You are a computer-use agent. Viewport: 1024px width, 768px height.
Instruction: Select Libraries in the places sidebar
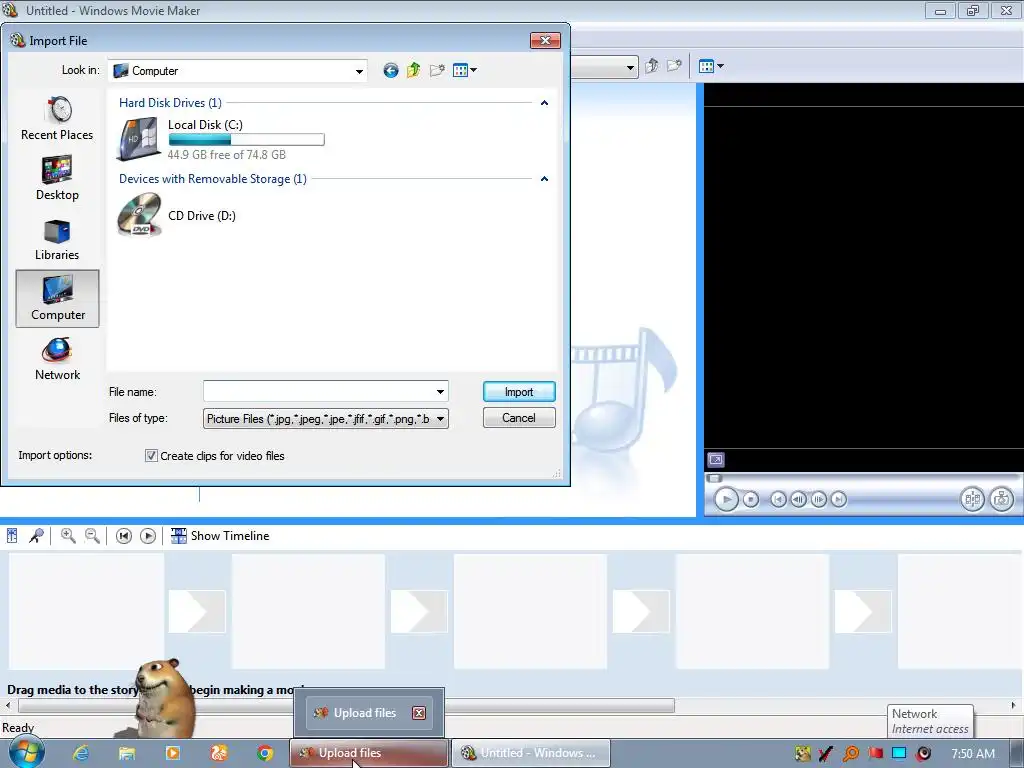(57, 239)
